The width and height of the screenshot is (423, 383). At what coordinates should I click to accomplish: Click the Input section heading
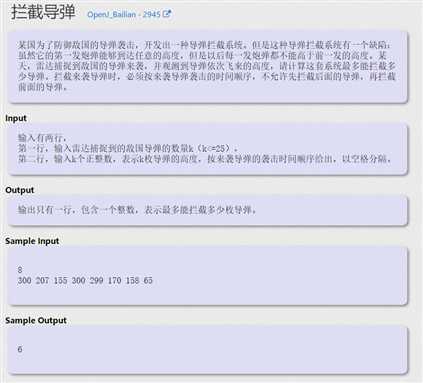click(x=16, y=118)
